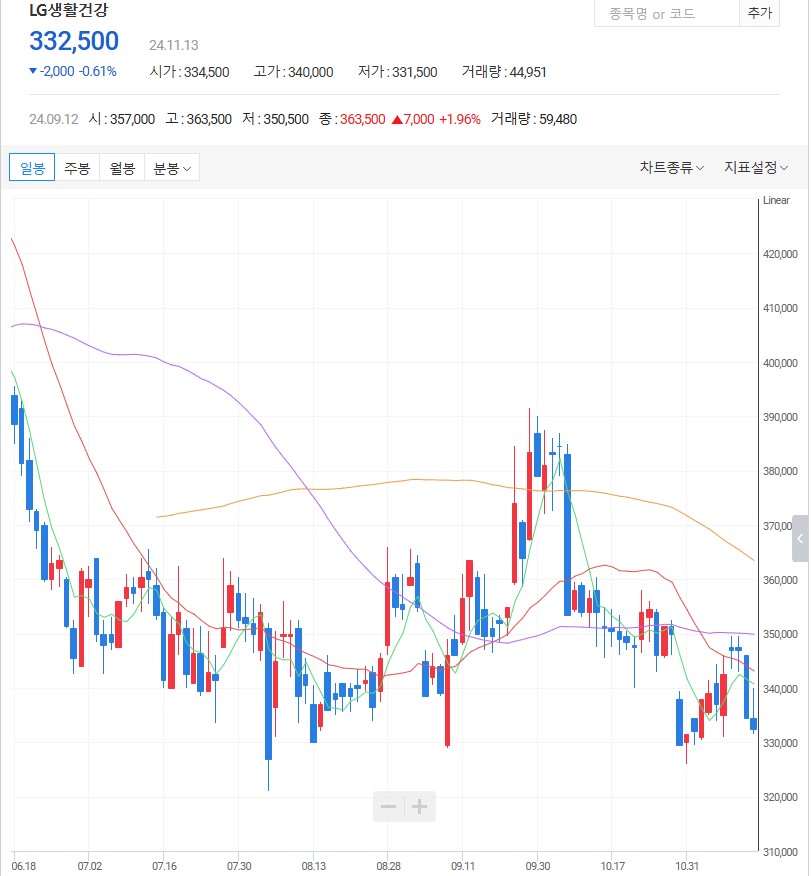Click the zoom out minus button

coord(389,807)
